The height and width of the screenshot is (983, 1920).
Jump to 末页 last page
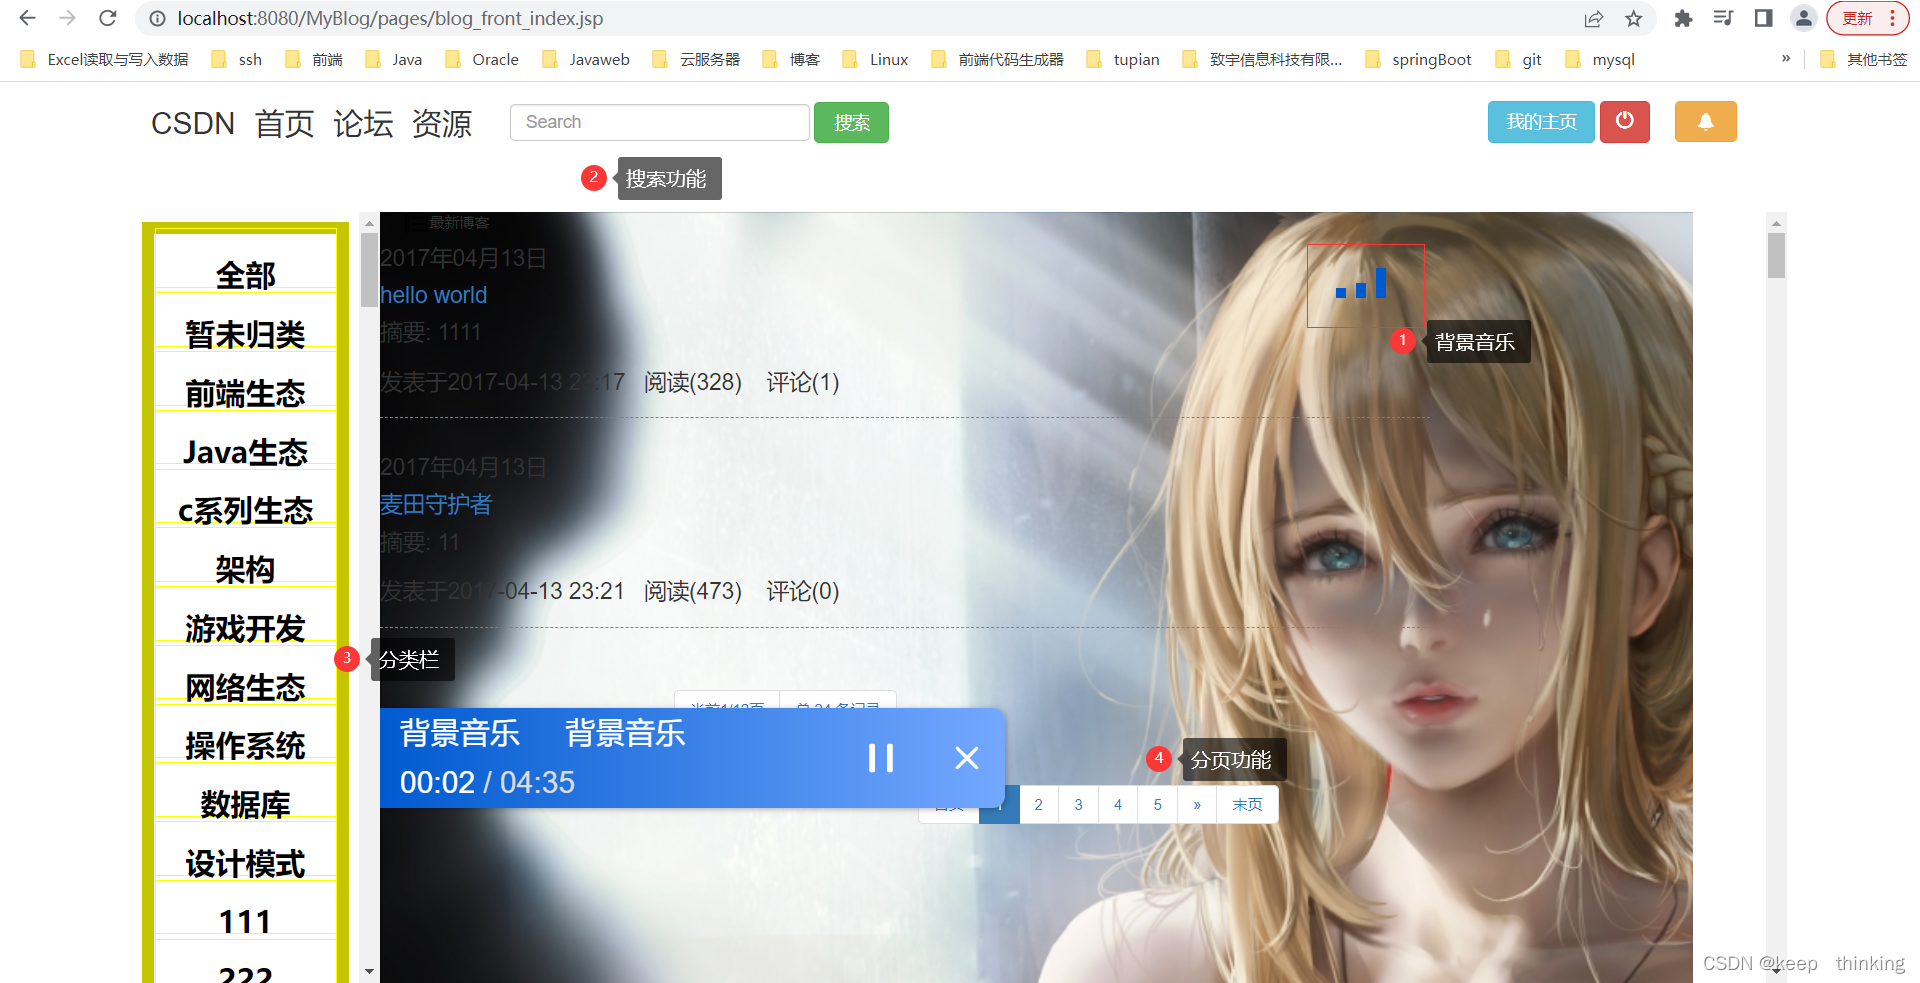coord(1247,804)
